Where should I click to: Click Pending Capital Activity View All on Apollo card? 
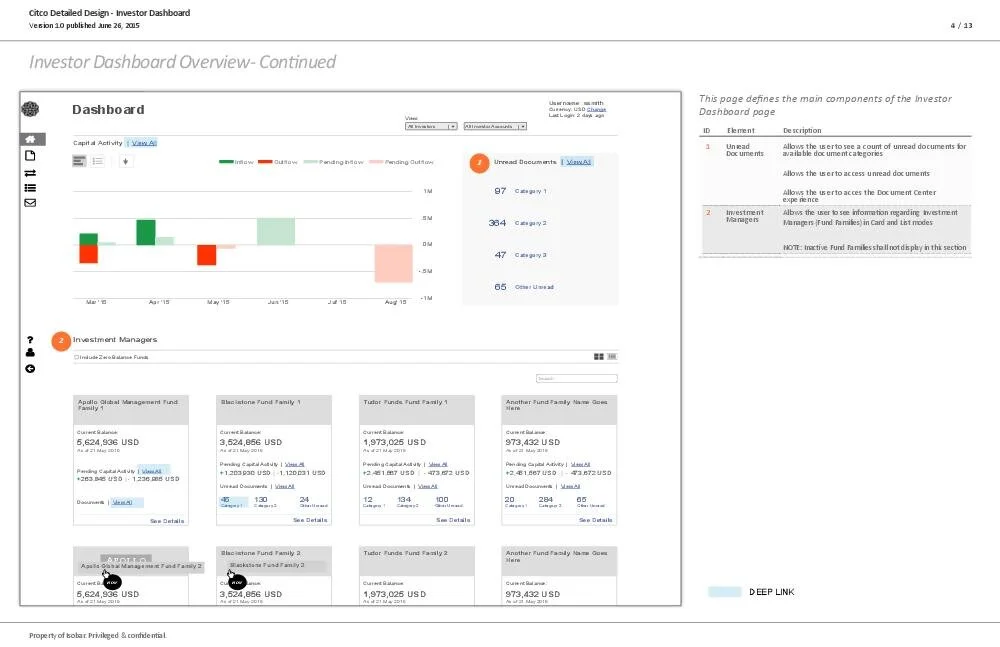[152, 471]
